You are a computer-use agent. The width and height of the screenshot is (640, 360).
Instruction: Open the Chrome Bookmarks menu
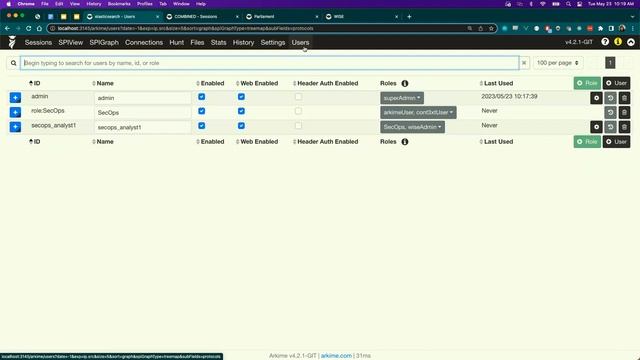(x=119, y=4)
